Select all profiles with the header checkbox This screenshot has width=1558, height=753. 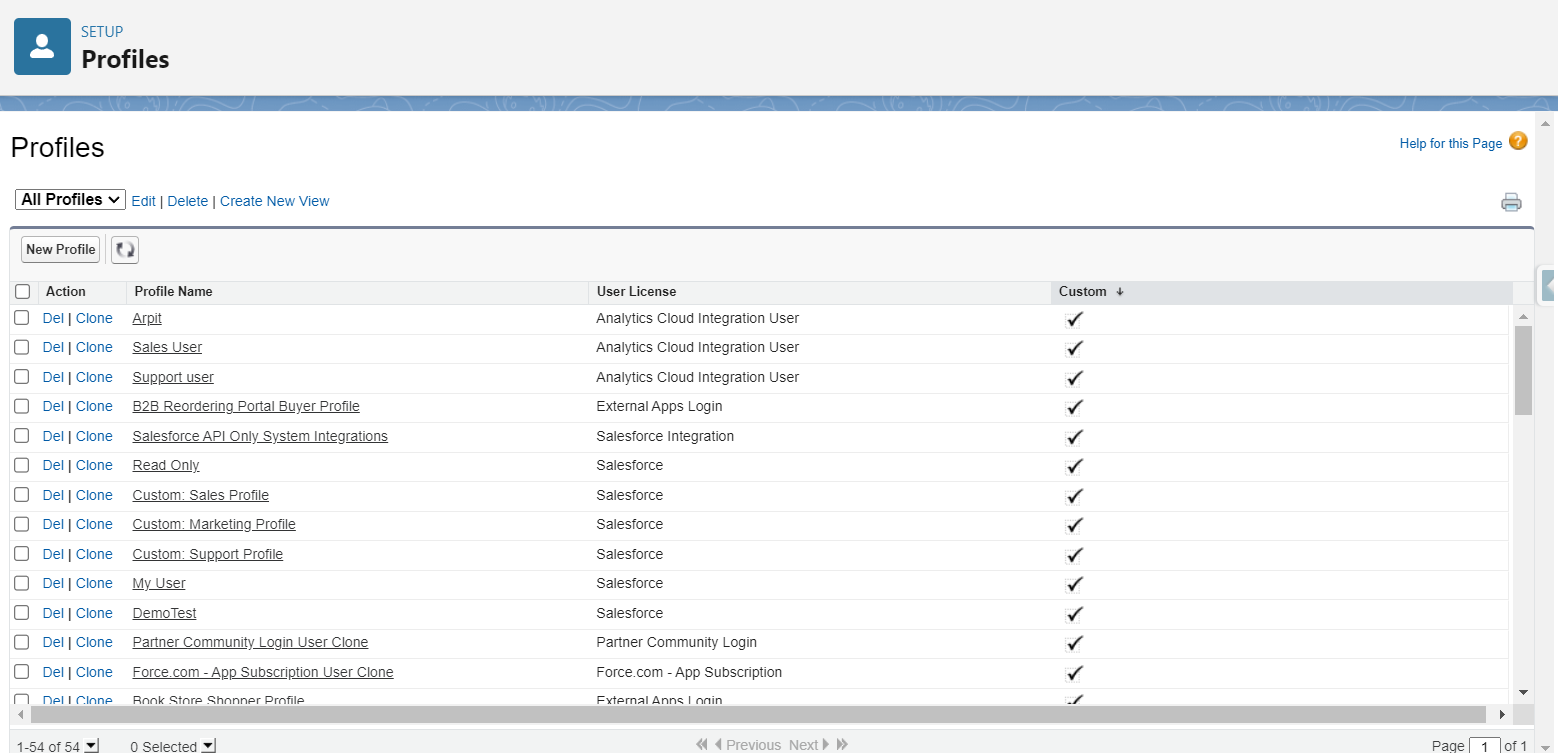pyautogui.click(x=23, y=291)
